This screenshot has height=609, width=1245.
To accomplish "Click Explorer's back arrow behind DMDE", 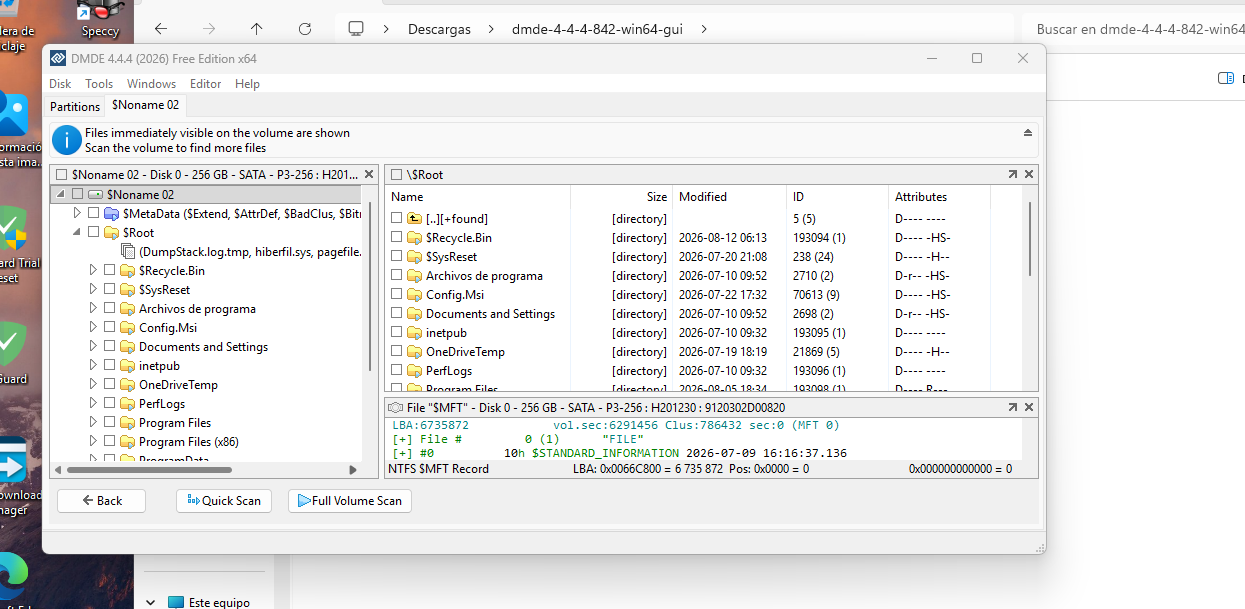I will tap(161, 29).
